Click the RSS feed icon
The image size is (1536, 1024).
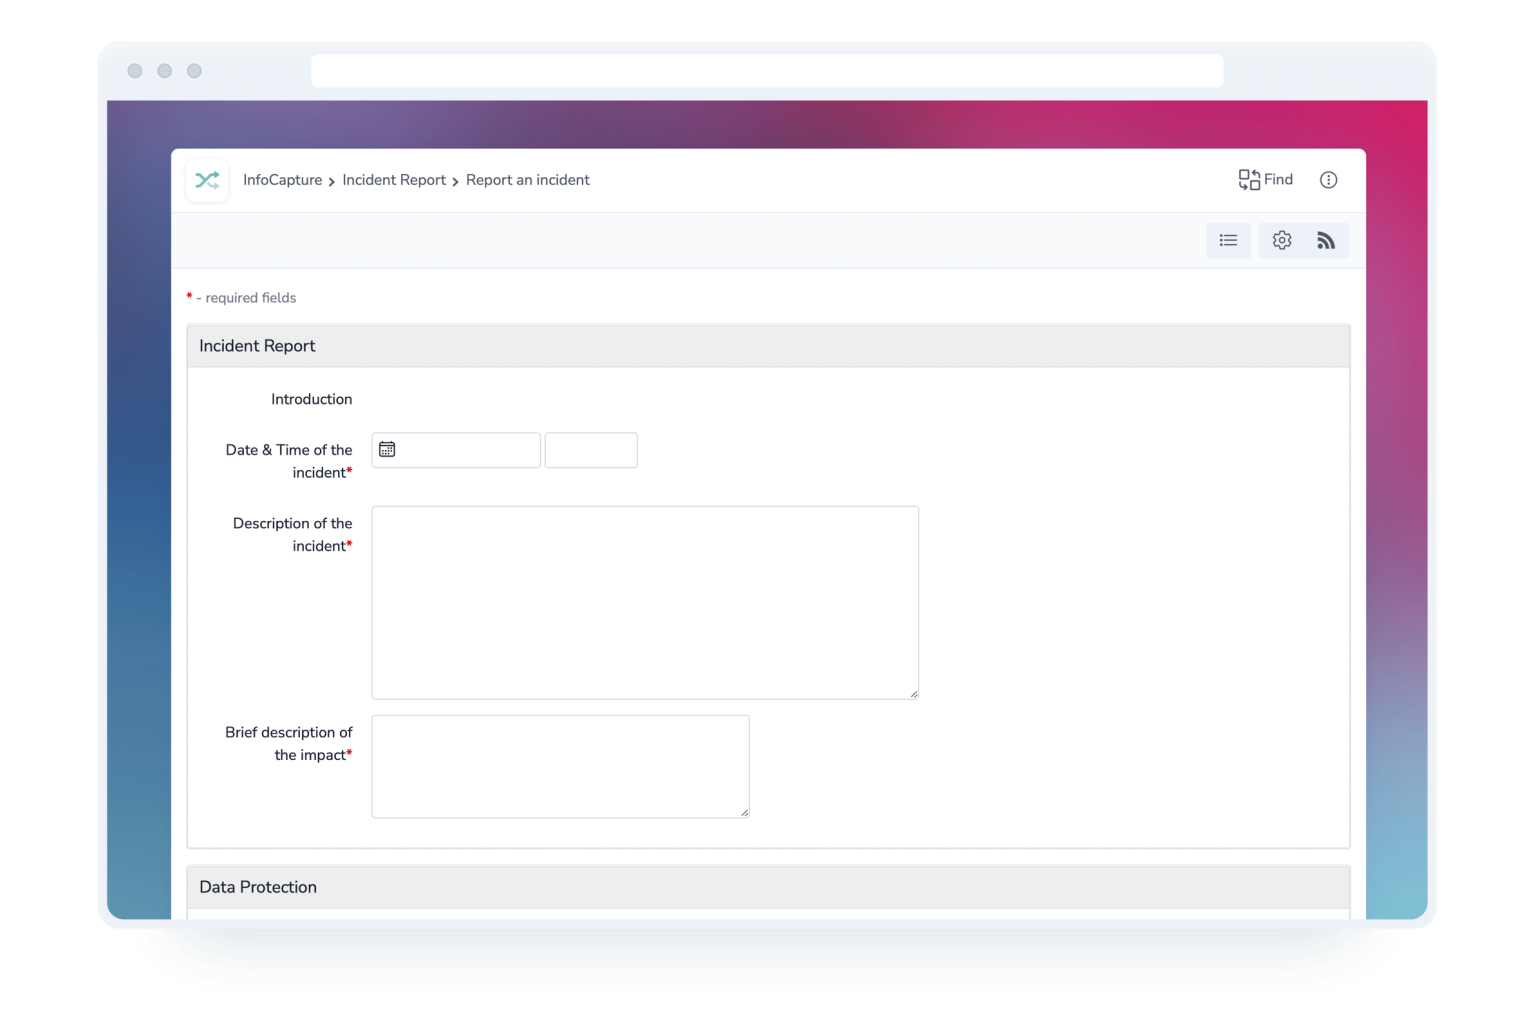pyautogui.click(x=1326, y=240)
